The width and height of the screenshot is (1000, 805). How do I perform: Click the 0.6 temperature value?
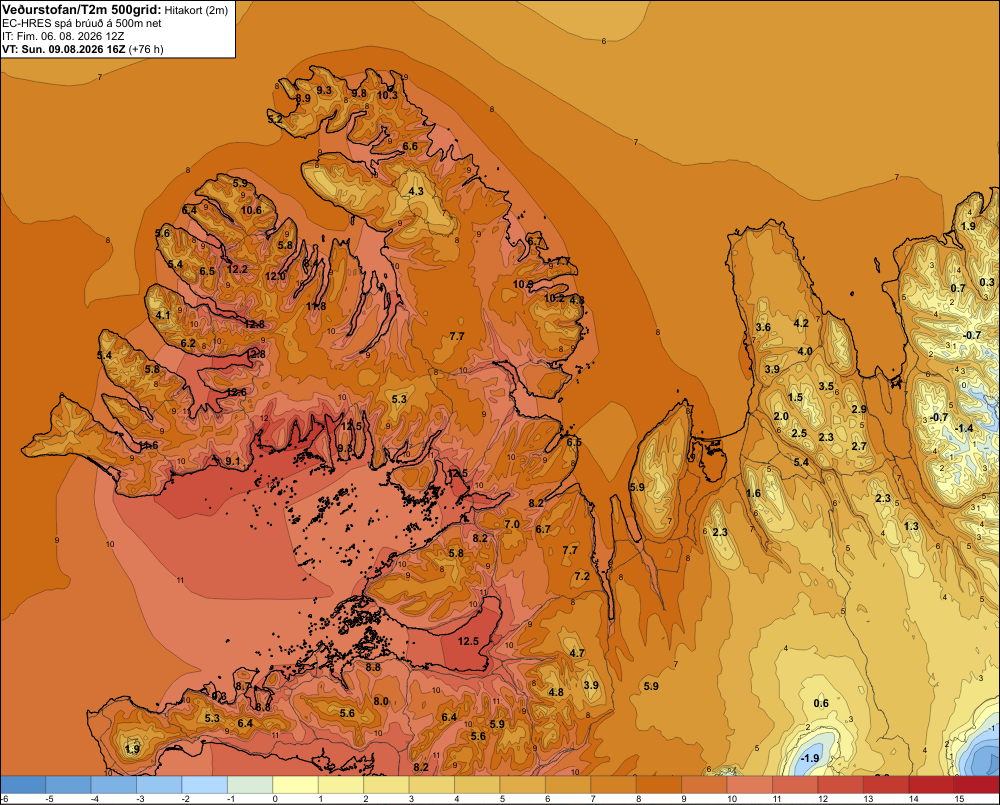(821, 704)
